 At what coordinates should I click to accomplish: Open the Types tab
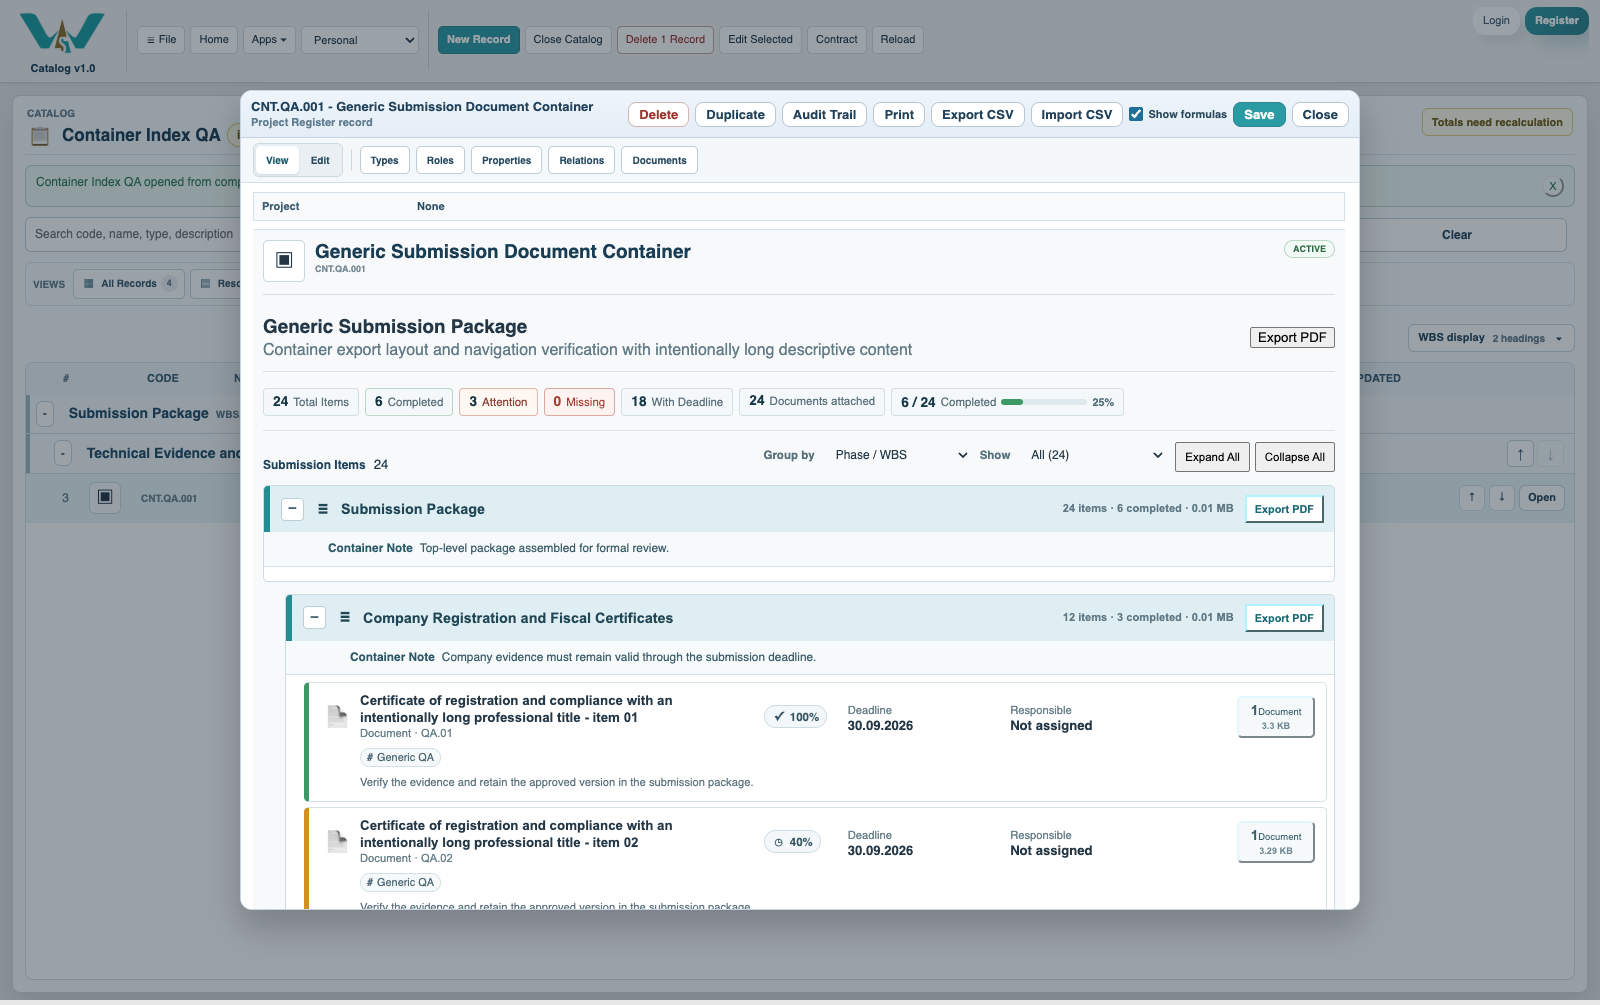pos(384,160)
